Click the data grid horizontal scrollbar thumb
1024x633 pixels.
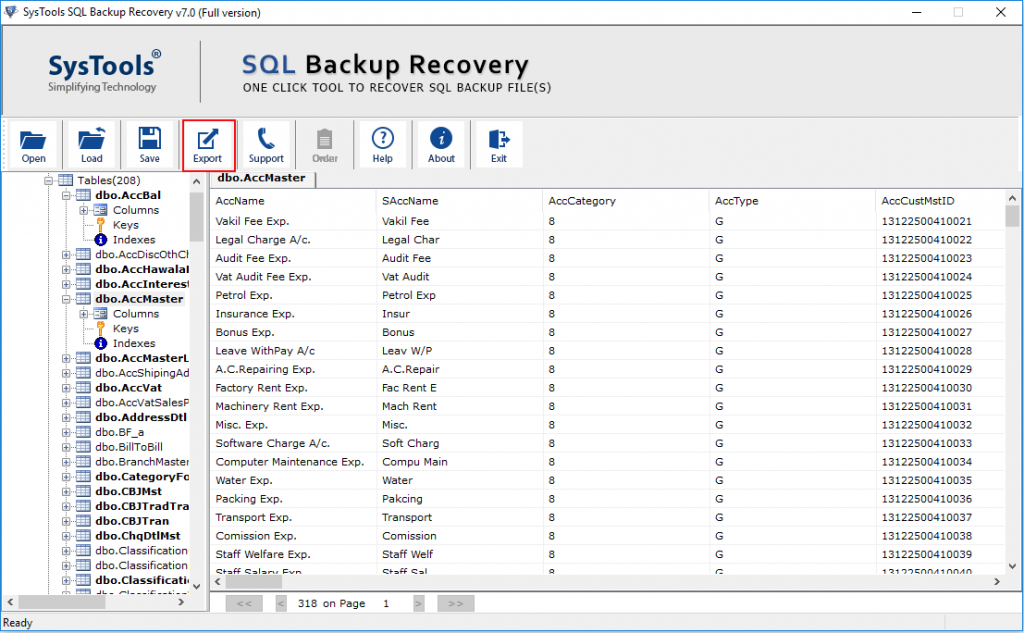[x=253, y=581]
